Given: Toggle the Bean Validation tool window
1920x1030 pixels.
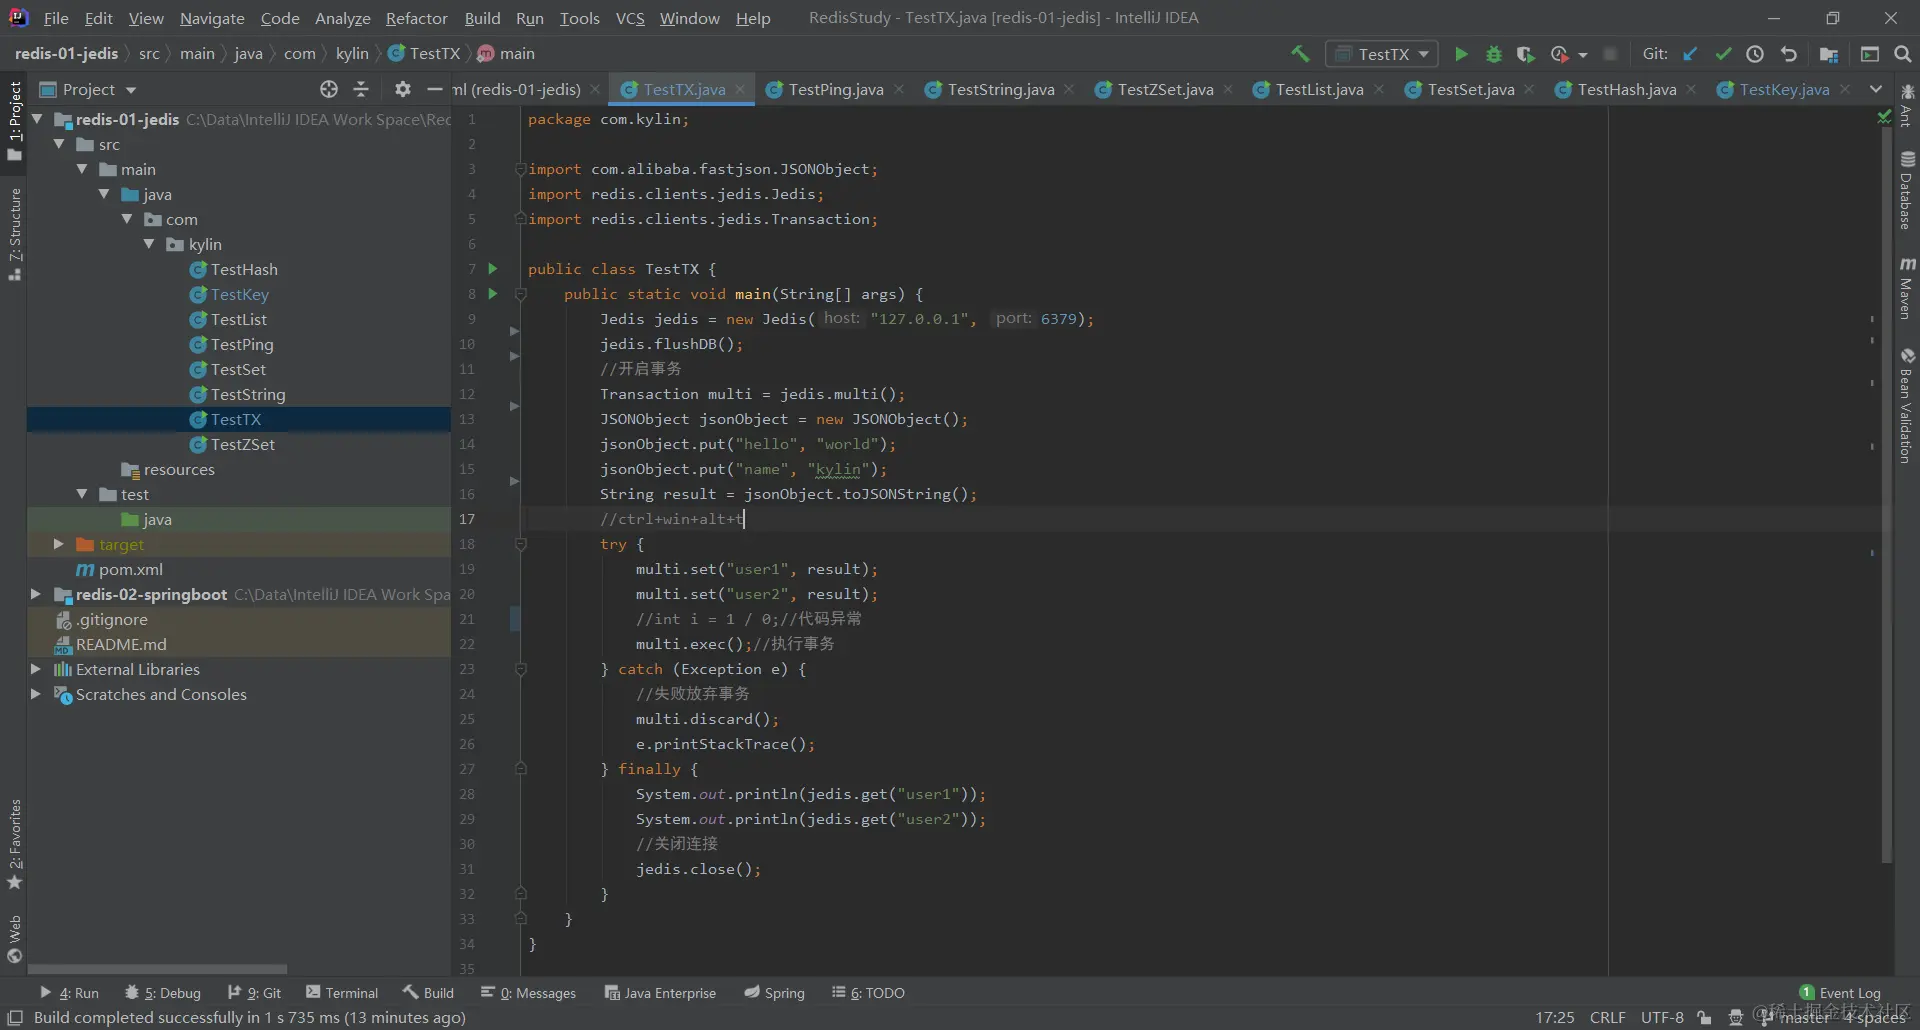Looking at the screenshot, I should pos(1907,405).
